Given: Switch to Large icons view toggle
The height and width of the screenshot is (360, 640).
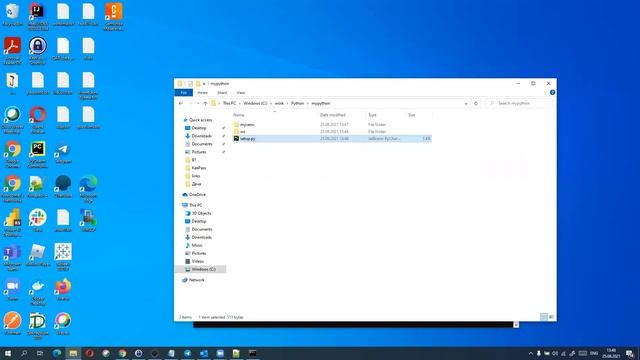Looking at the screenshot, I should point(551,317).
